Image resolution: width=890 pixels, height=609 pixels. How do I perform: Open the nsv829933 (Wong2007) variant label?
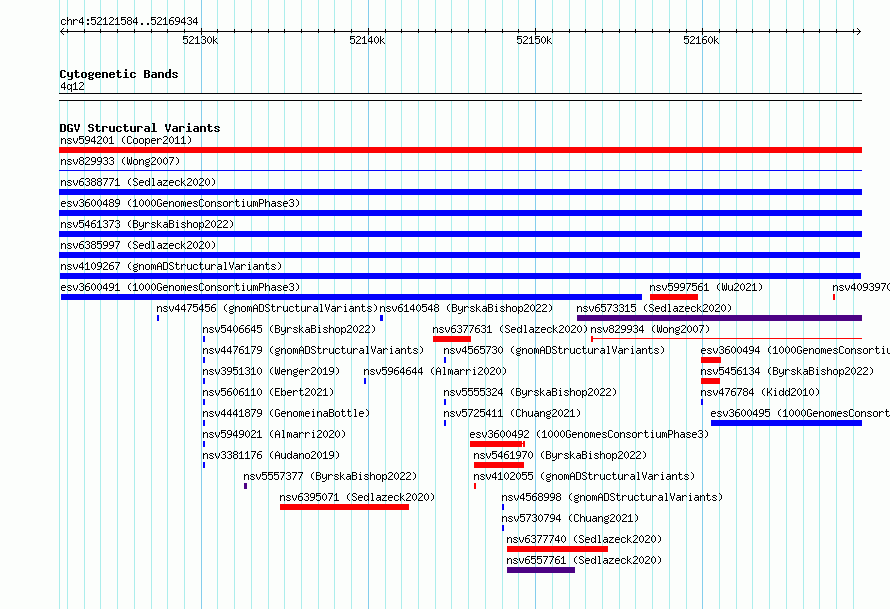pyautogui.click(x=120, y=161)
